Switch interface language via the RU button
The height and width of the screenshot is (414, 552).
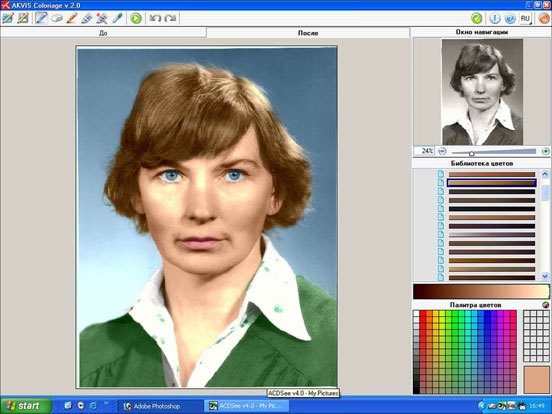(x=525, y=18)
